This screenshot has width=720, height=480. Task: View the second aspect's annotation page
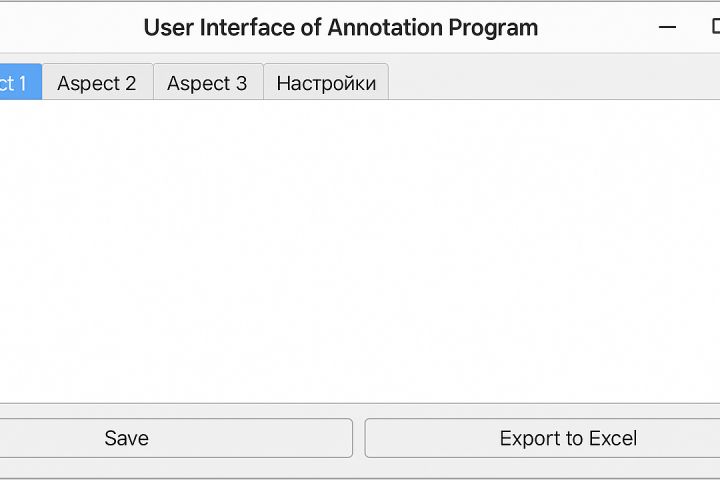[x=97, y=83]
